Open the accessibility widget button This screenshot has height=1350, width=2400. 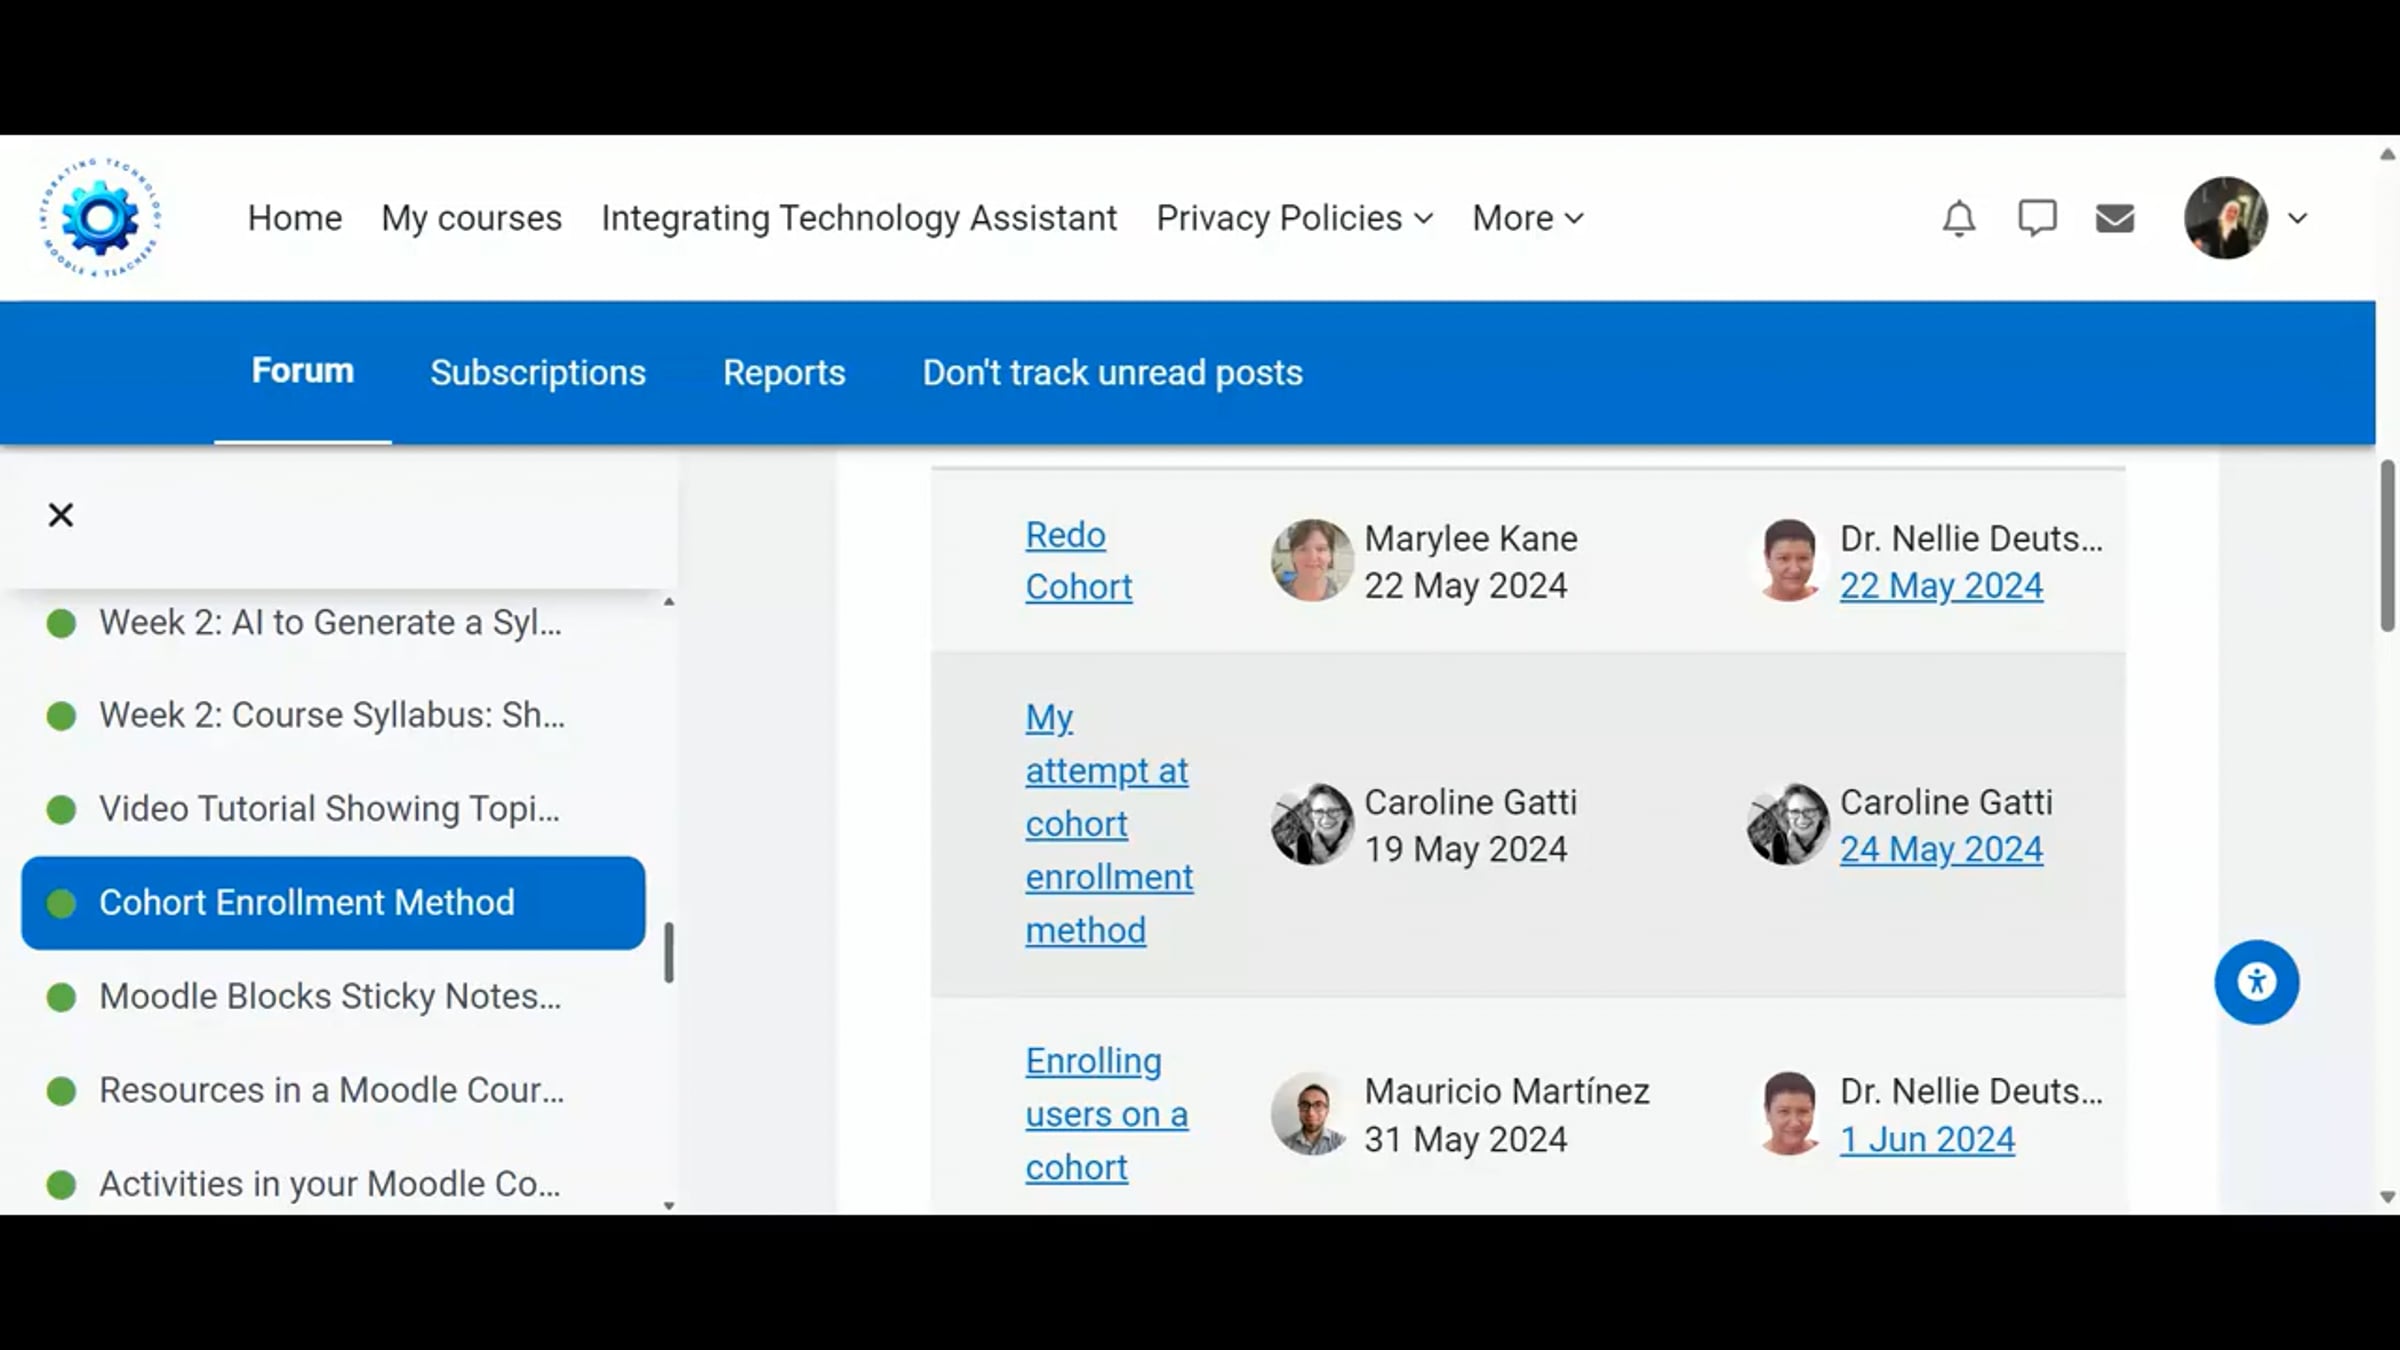[2256, 982]
